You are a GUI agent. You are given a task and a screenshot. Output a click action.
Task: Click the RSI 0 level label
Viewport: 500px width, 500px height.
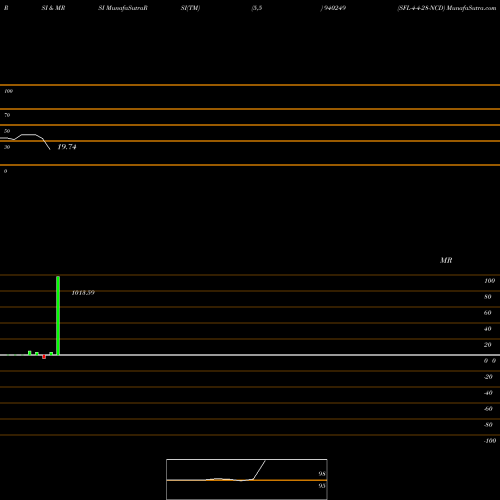click(x=6, y=171)
